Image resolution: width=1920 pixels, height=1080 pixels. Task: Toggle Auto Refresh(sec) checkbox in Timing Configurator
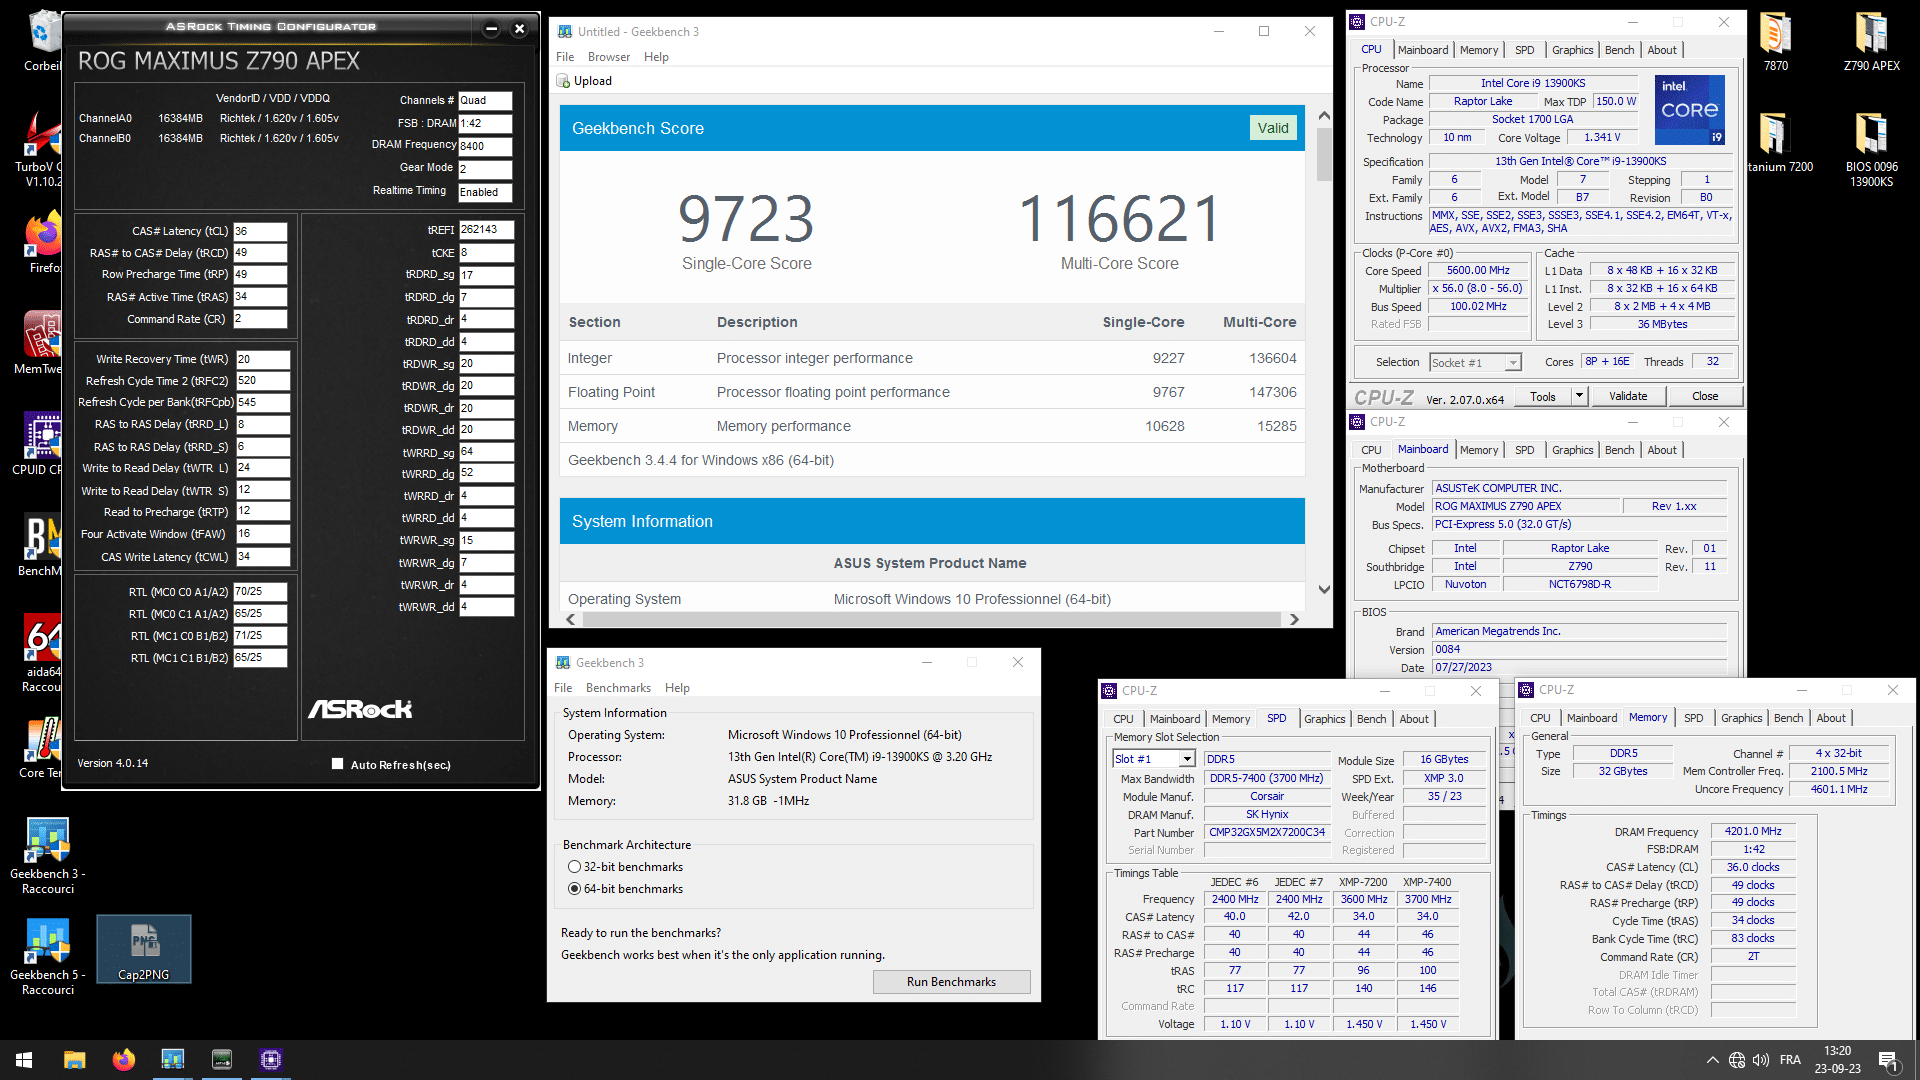[338, 764]
